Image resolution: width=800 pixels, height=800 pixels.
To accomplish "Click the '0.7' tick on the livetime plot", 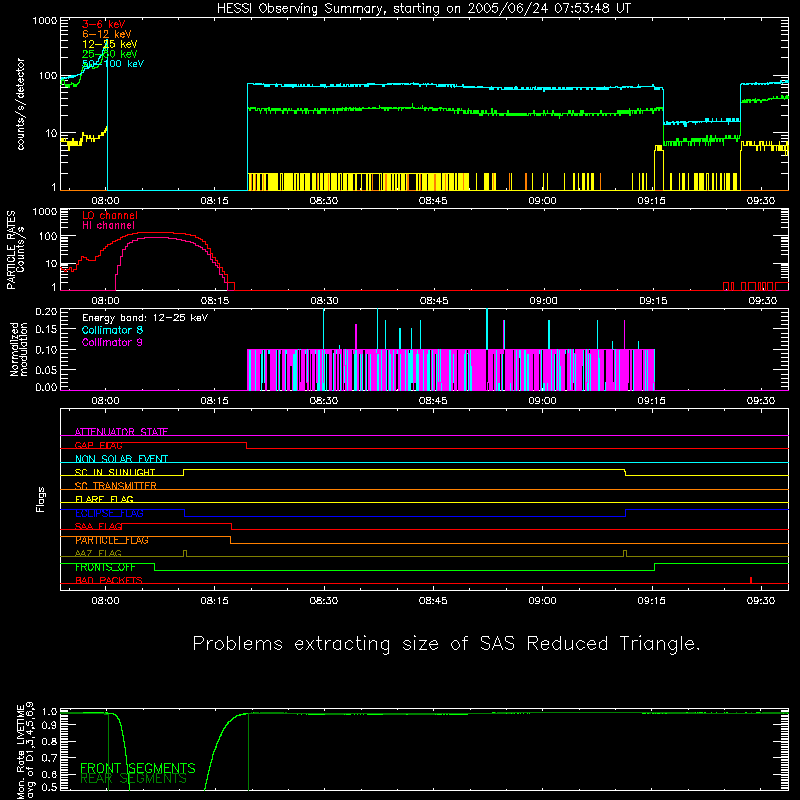I will click(x=50, y=758).
